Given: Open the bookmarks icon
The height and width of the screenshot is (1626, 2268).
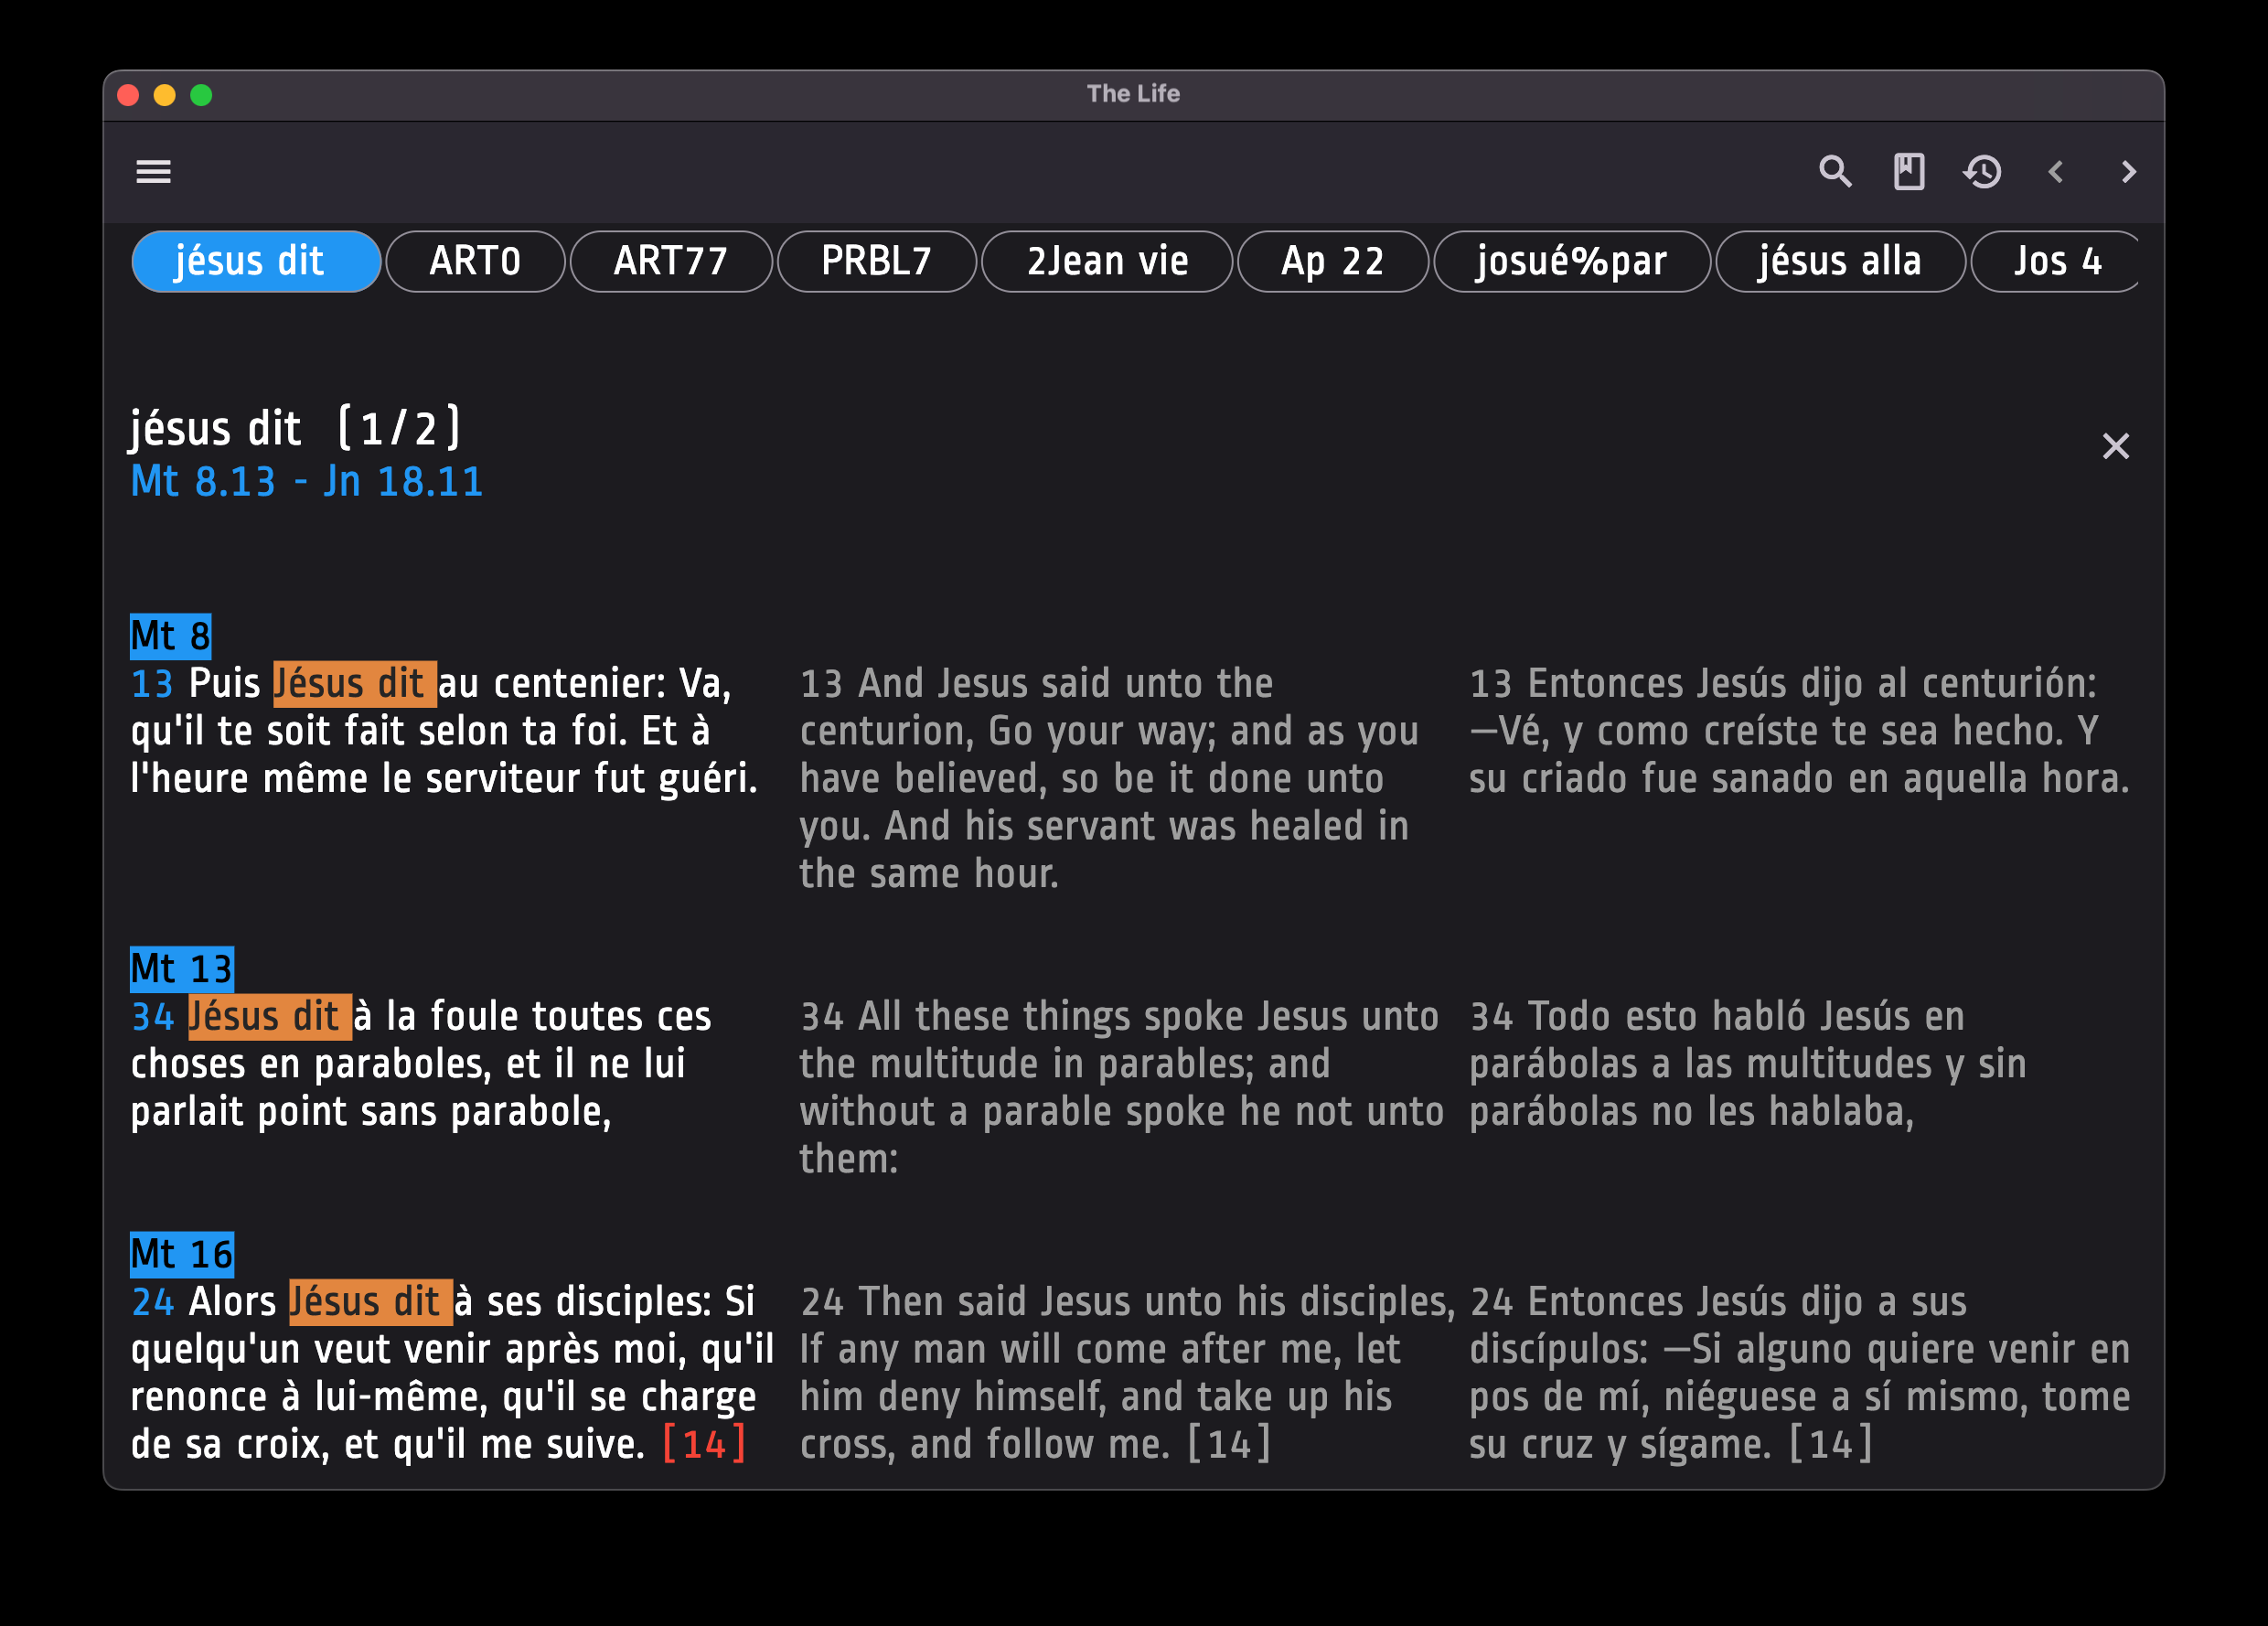Looking at the screenshot, I should coord(1909,172).
